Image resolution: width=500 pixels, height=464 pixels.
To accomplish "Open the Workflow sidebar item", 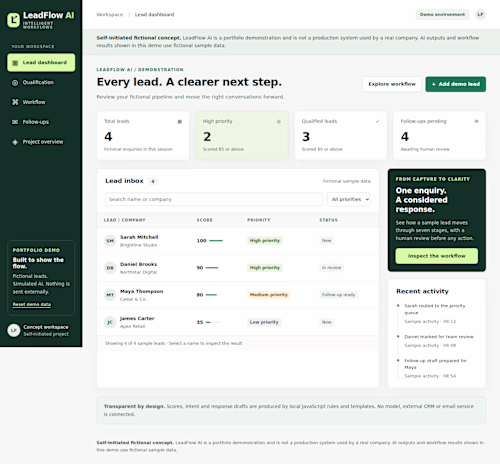I will [x=41, y=102].
